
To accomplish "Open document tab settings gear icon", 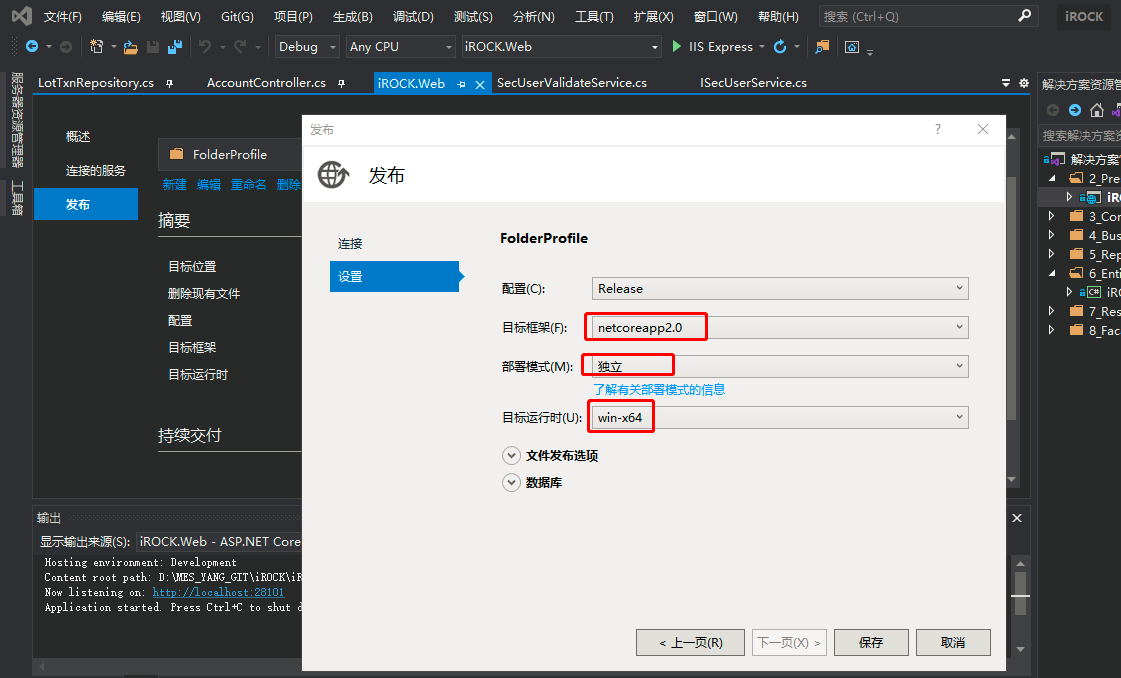I will pos(1024,83).
